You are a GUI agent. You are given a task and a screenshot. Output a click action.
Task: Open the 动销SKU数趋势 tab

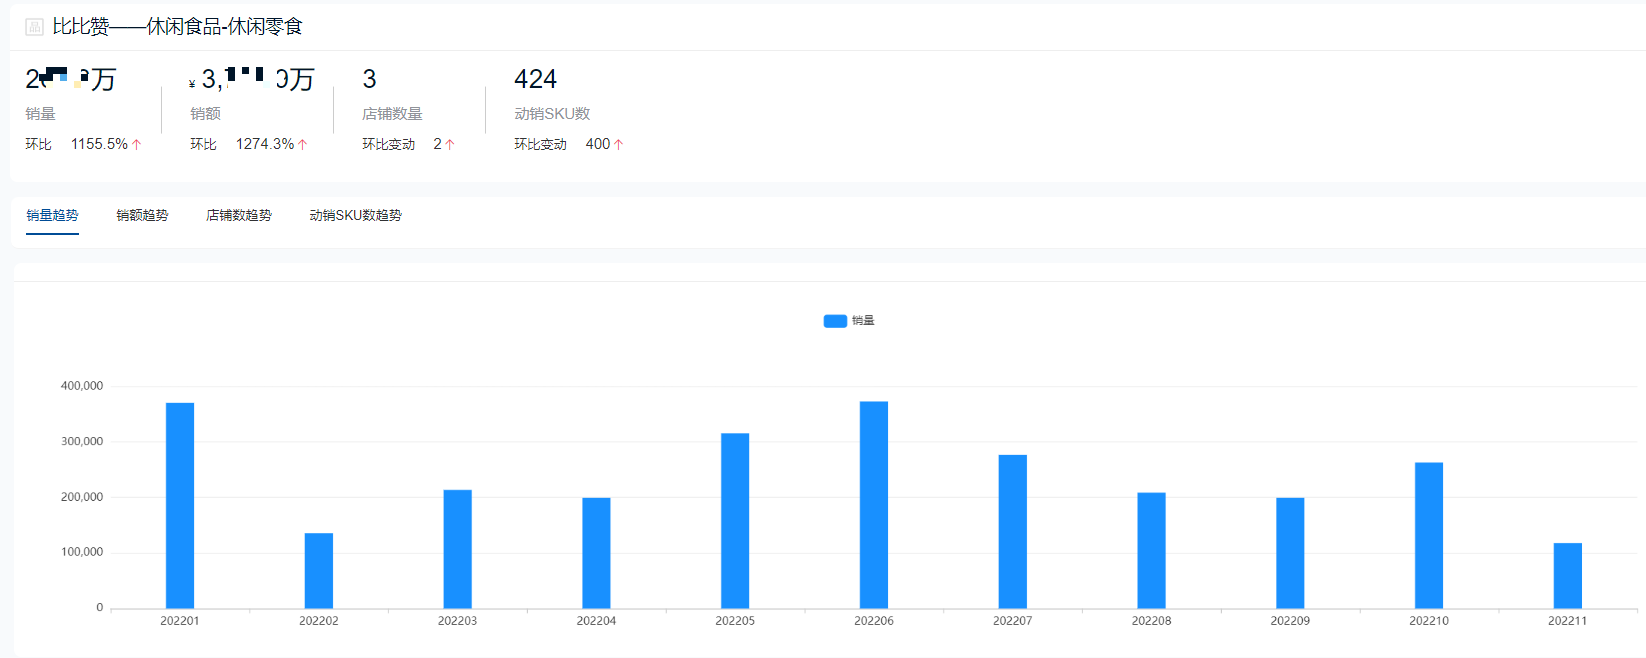click(355, 215)
